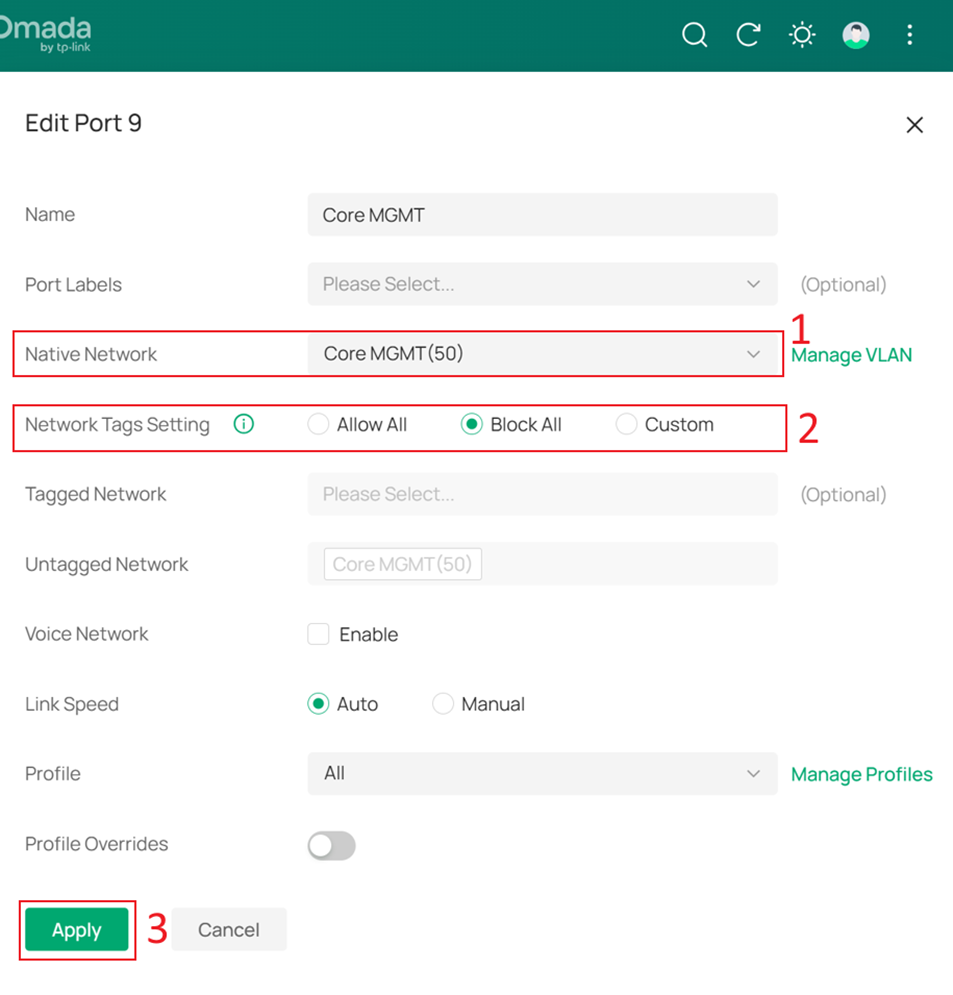View the Network Tags Setting info icon
This screenshot has height=995, width=953.
coord(243,424)
